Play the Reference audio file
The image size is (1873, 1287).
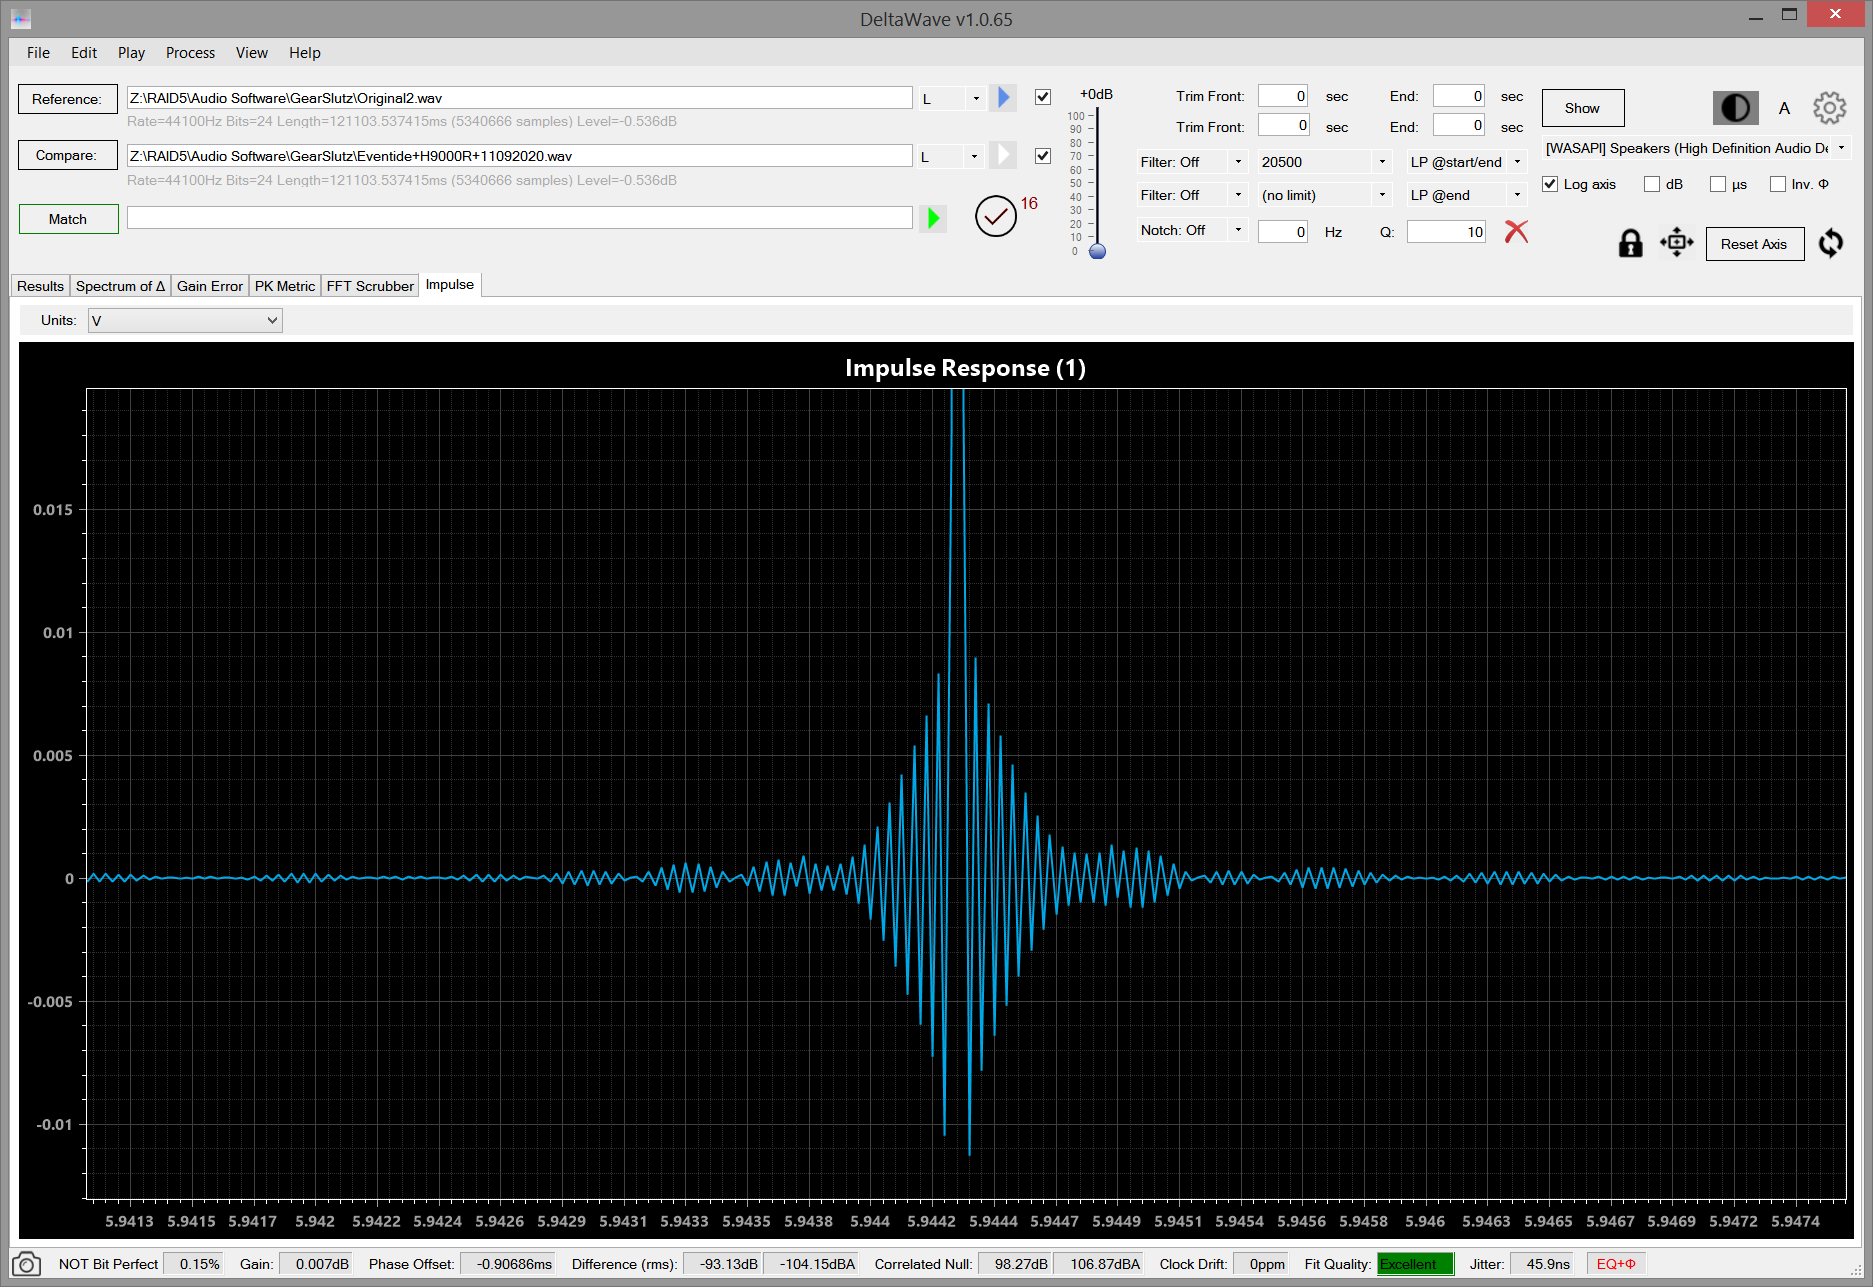click(x=1004, y=97)
